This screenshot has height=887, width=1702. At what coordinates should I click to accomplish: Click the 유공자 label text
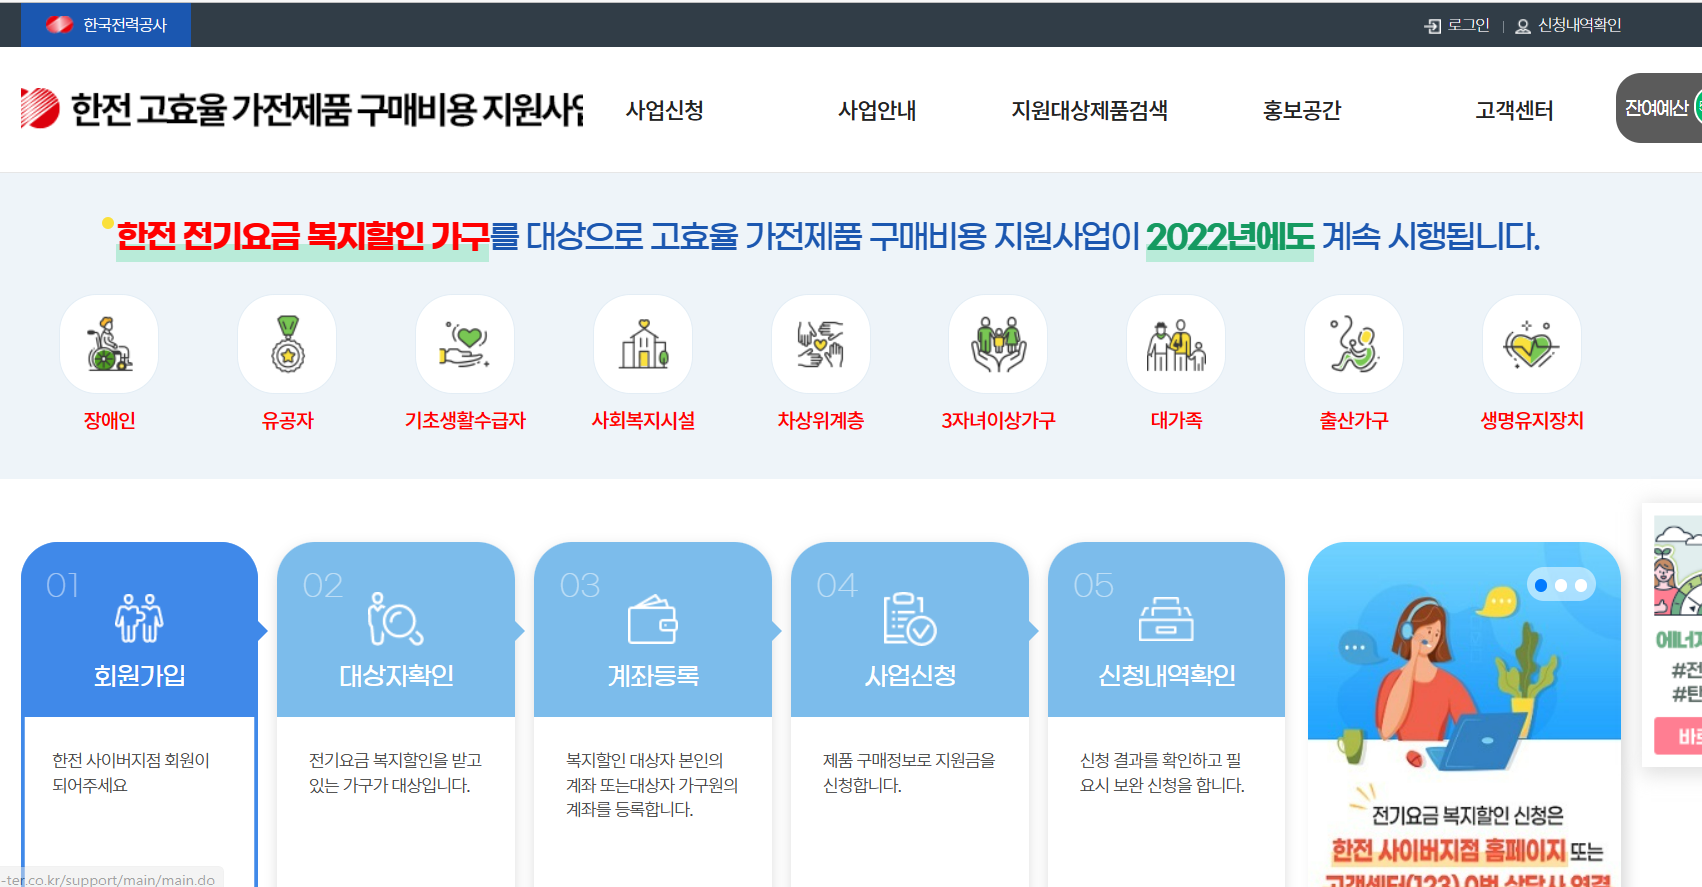click(x=287, y=421)
